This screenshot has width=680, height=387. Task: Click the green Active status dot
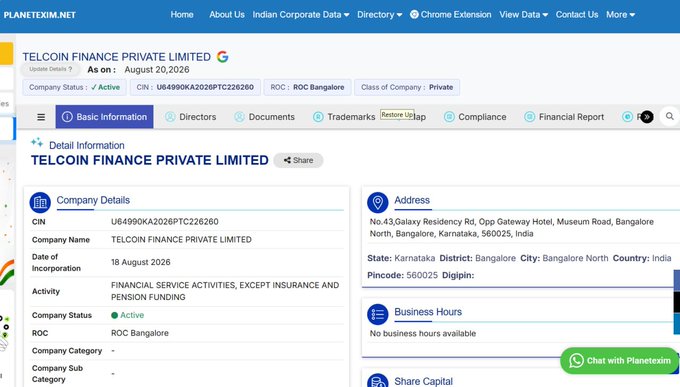click(114, 315)
